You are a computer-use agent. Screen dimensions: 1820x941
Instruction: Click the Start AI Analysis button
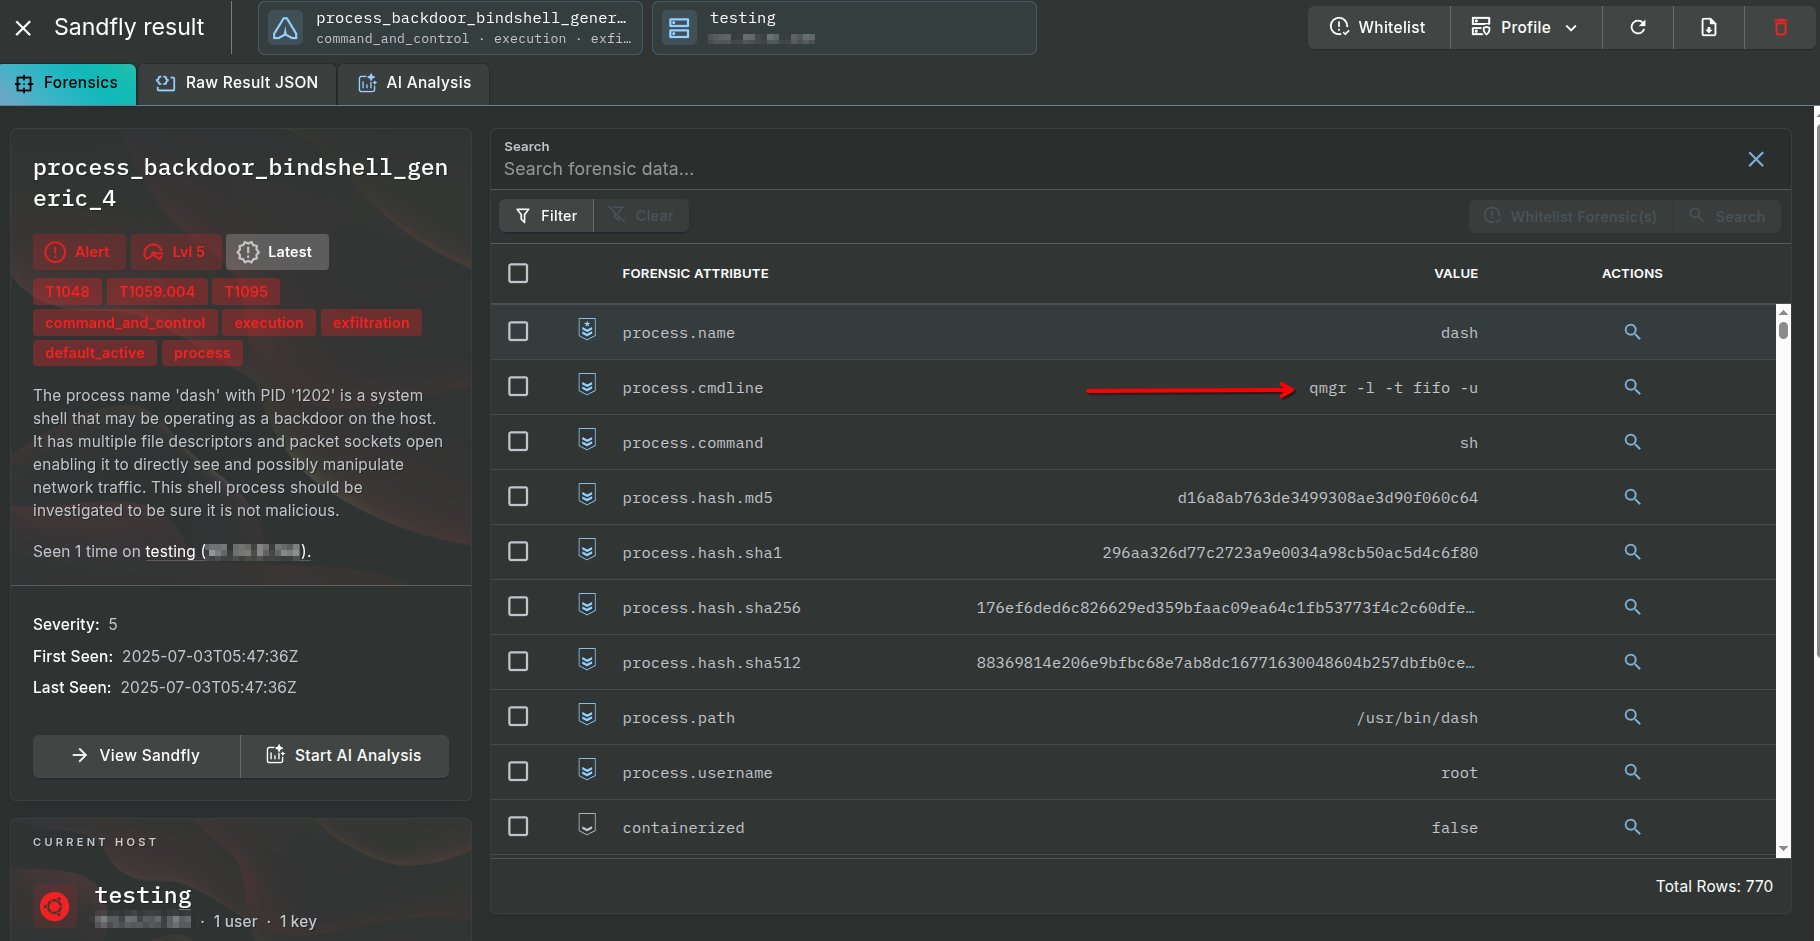click(x=345, y=756)
